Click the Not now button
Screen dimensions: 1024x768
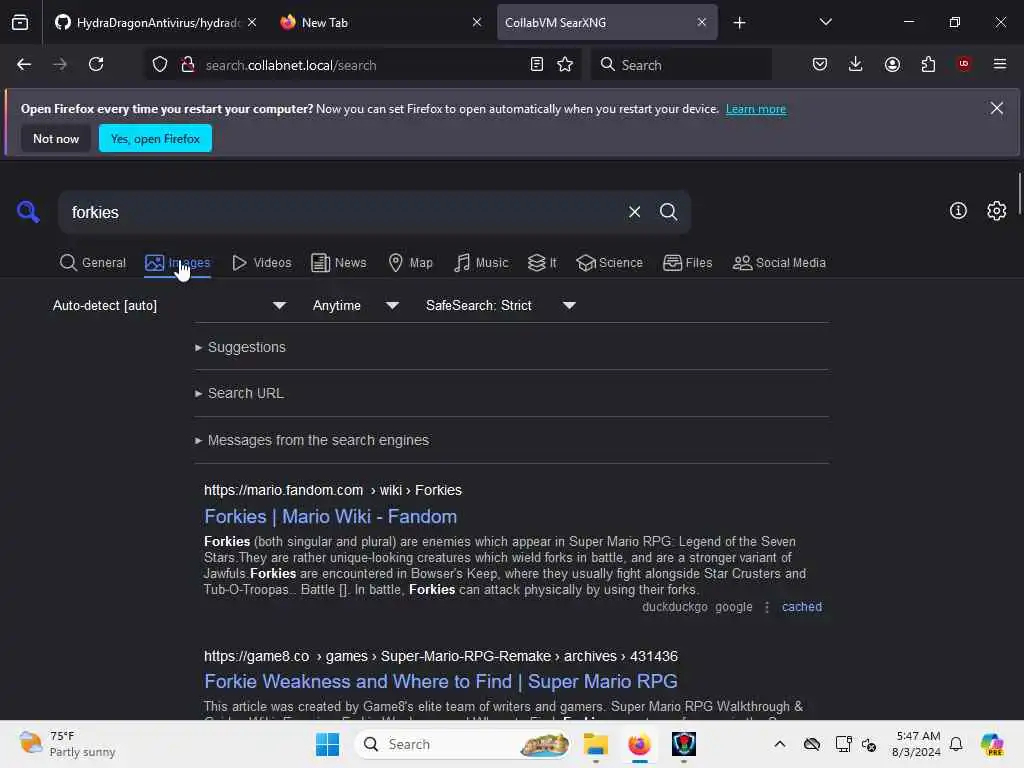56,138
